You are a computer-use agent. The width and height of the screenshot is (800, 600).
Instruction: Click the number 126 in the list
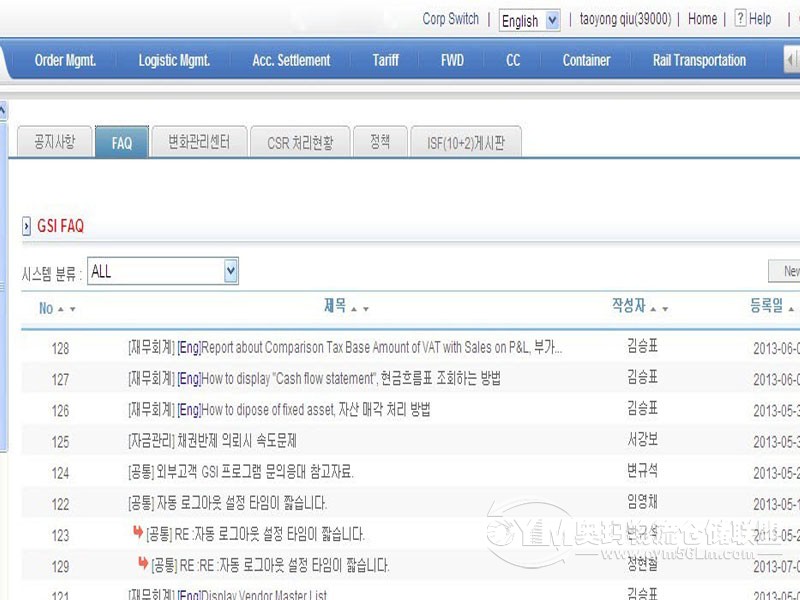pyautogui.click(x=60, y=411)
